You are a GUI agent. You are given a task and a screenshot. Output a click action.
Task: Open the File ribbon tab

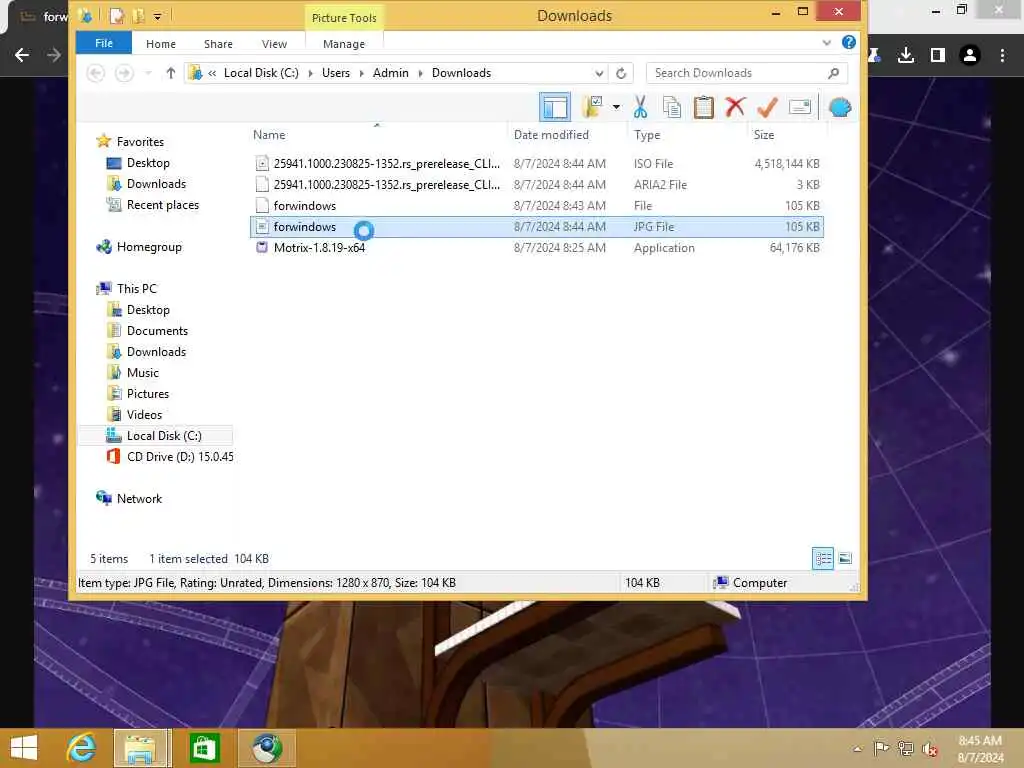coord(104,43)
